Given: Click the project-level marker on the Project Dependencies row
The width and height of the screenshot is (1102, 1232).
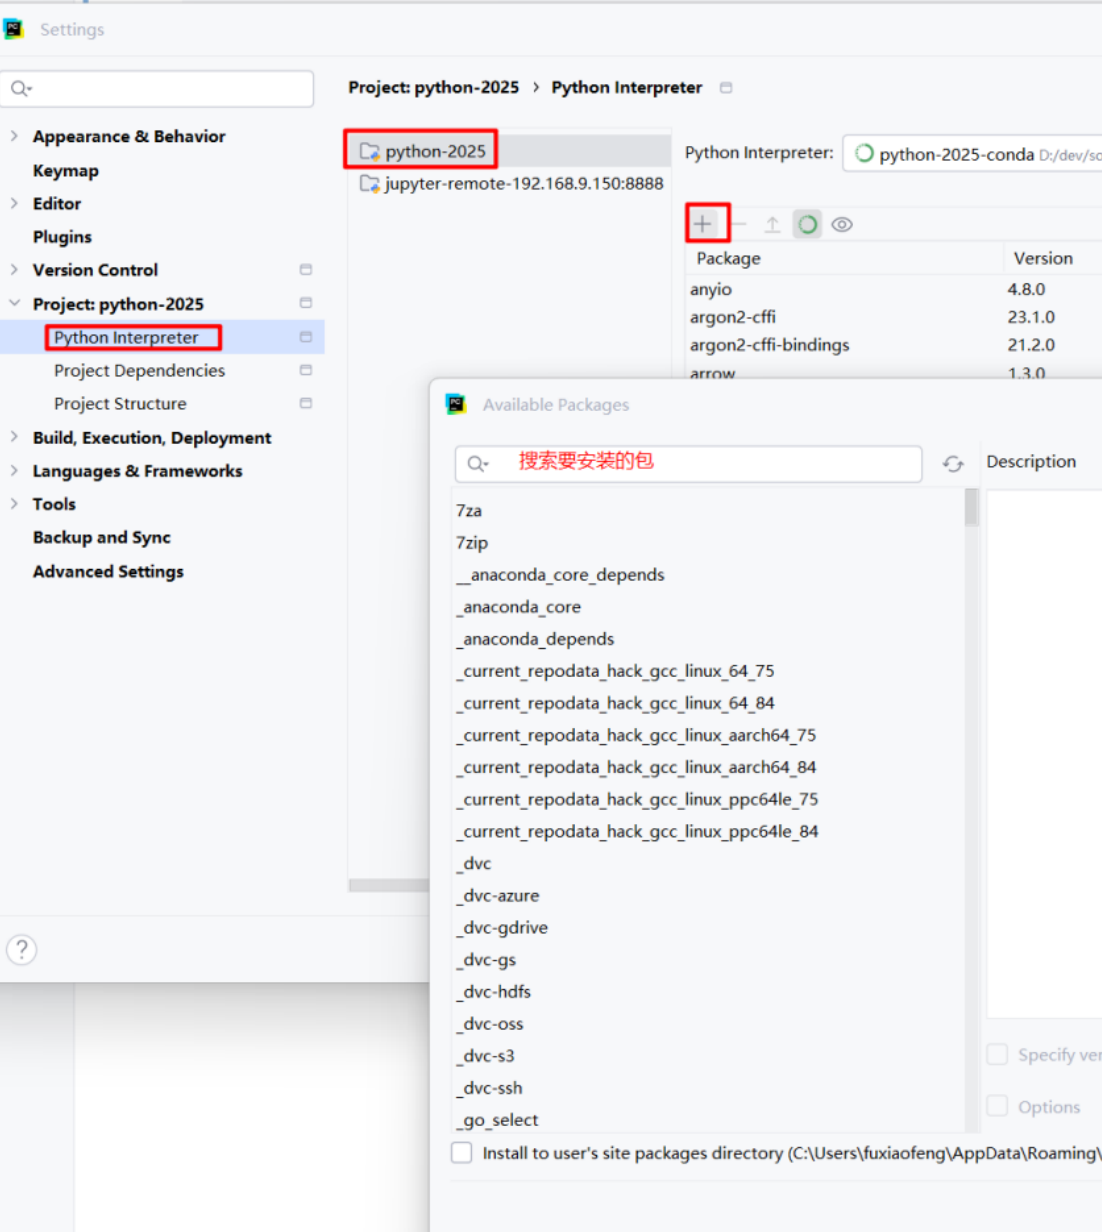Looking at the screenshot, I should coord(306,370).
